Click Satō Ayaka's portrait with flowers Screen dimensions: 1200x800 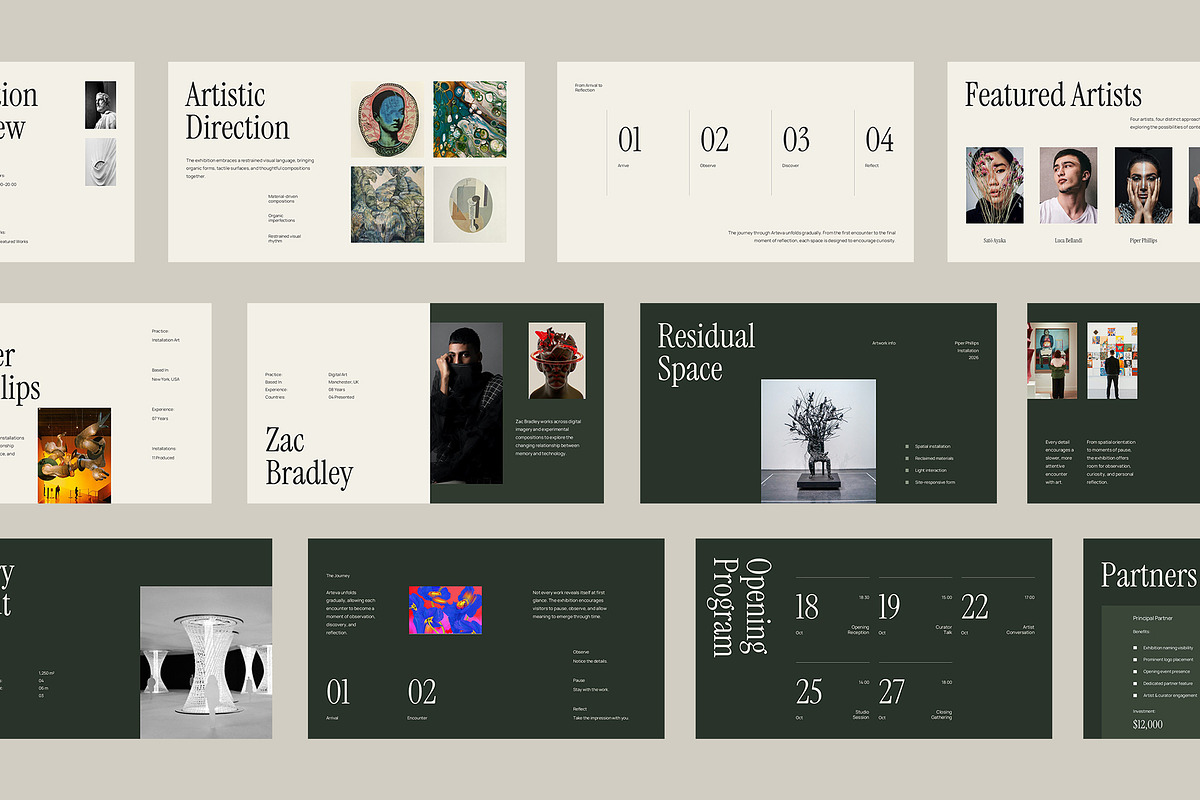point(995,185)
